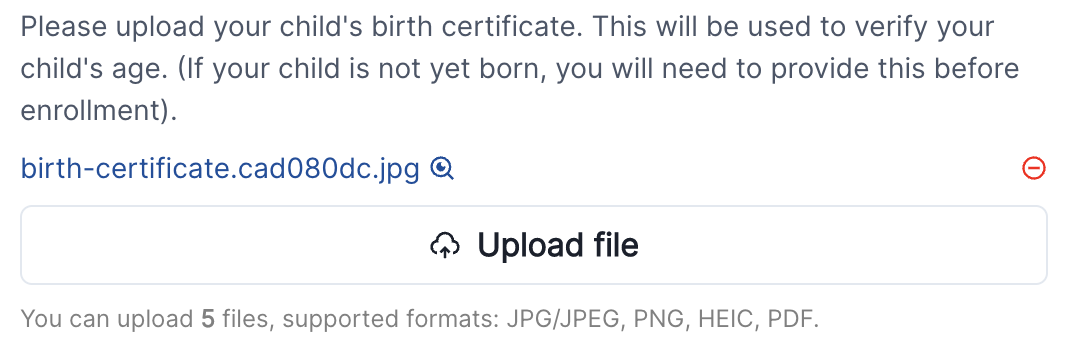The image size is (1078, 364).
Task: Click empty left area inside upload box
Action: click(x=220, y=245)
